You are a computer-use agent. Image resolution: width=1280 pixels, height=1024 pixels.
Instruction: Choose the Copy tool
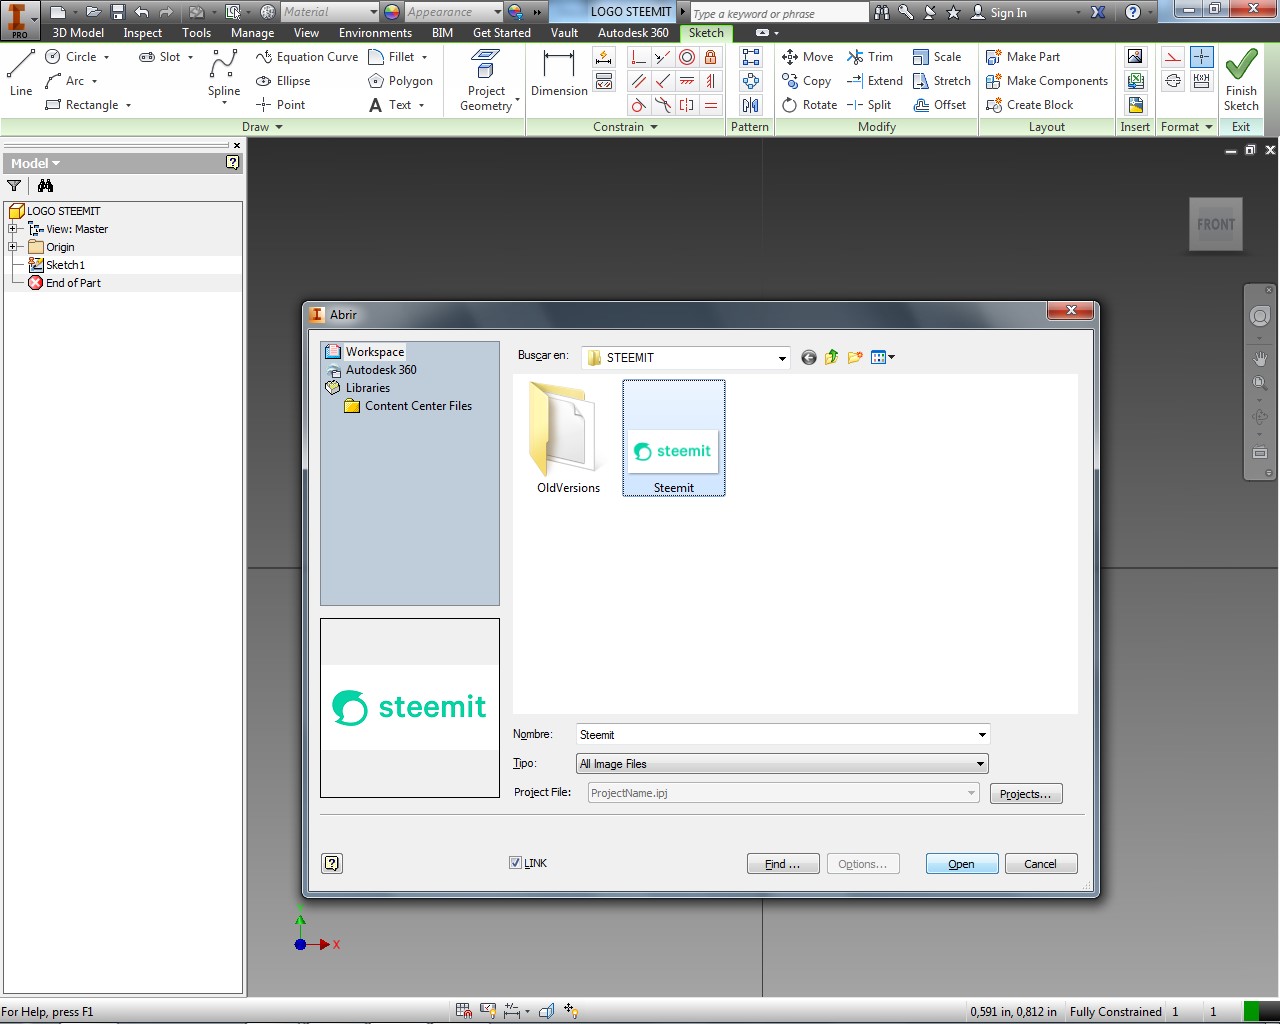806,81
